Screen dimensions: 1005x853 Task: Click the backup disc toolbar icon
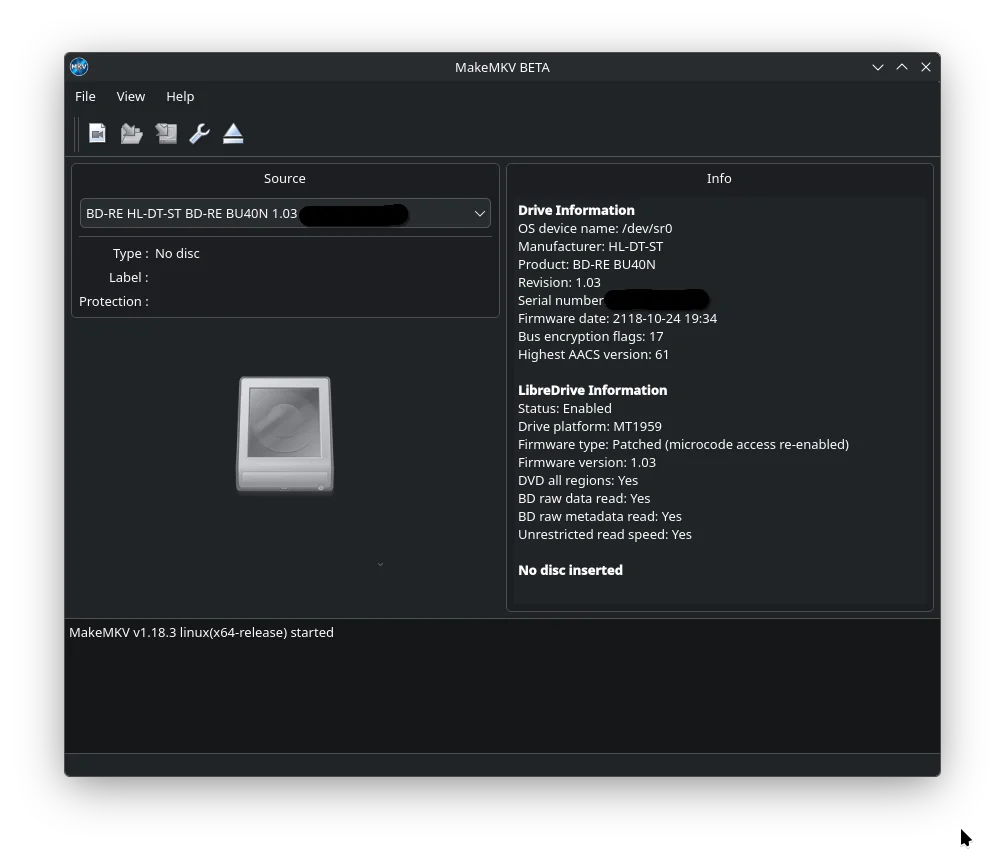point(166,133)
